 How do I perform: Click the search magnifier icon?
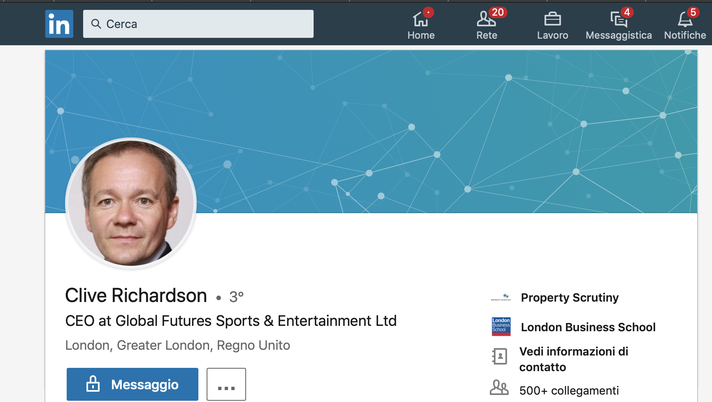(96, 24)
